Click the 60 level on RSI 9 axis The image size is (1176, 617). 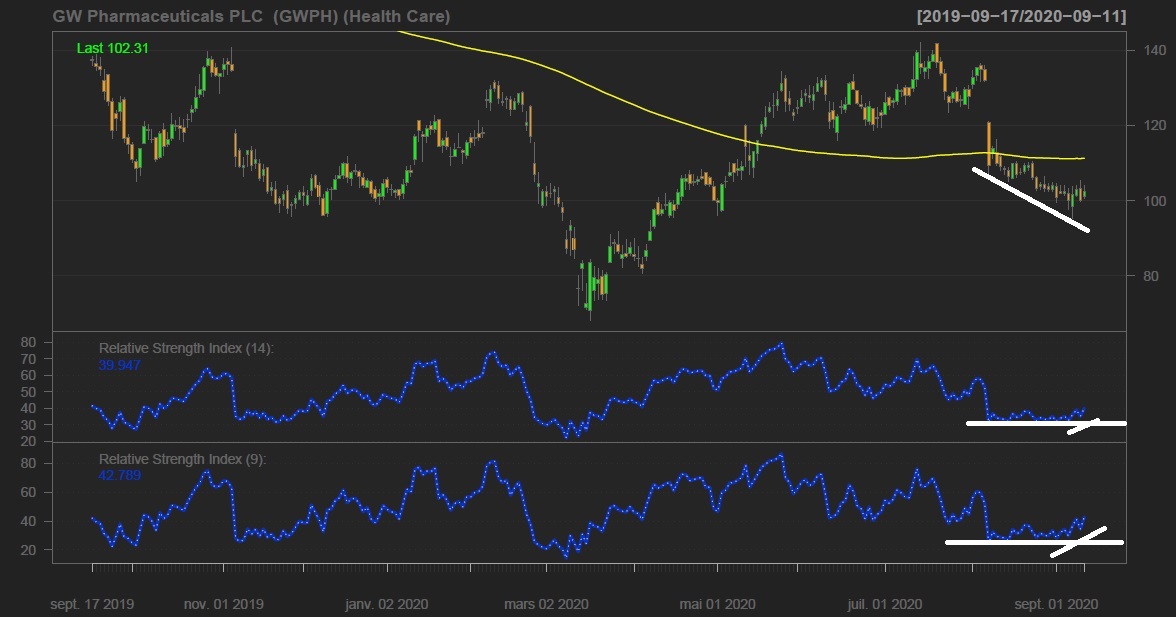coord(28,493)
